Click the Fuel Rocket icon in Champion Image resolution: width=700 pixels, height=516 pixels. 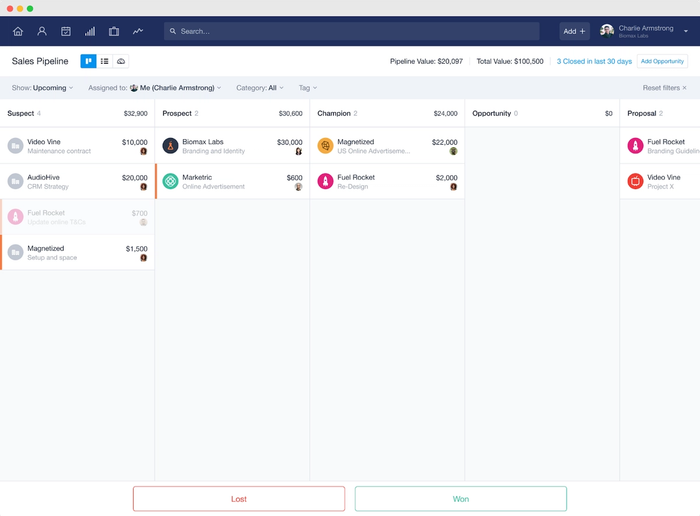coord(325,181)
